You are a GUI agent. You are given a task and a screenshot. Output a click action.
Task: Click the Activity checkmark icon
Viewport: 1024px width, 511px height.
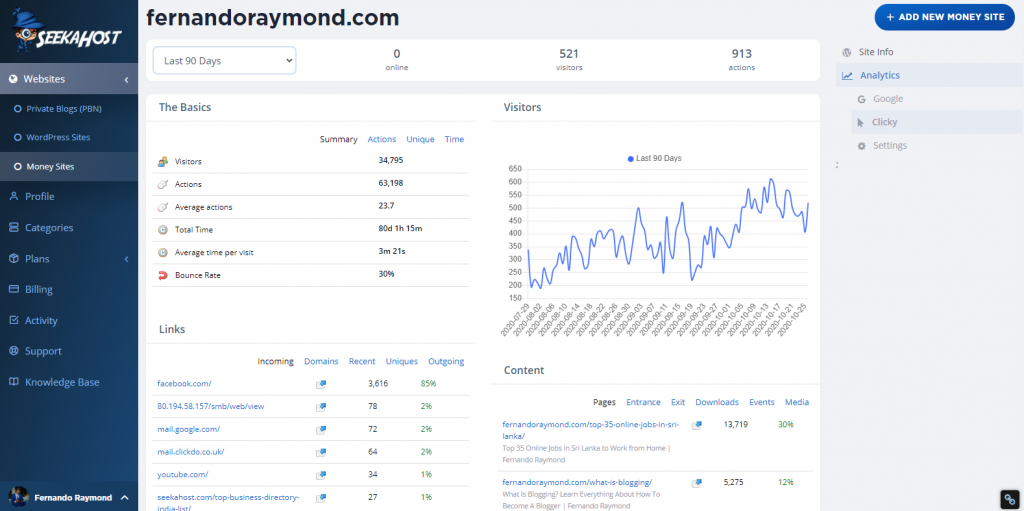point(13,320)
